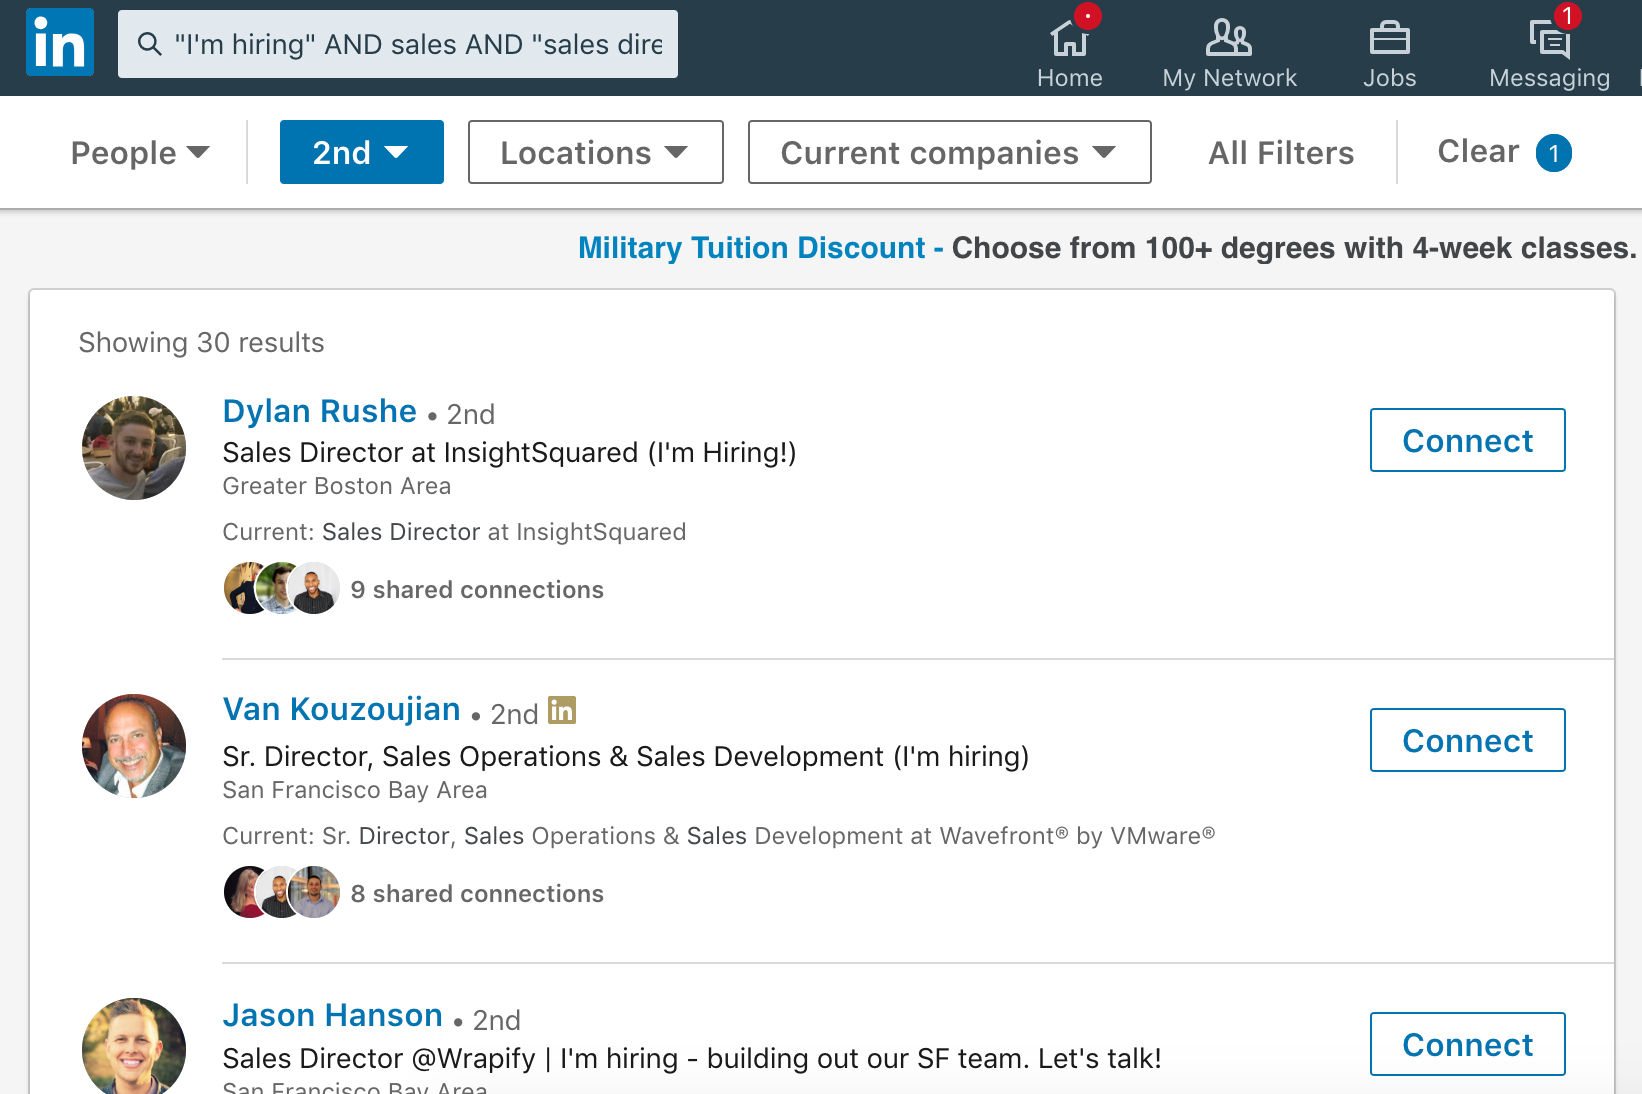This screenshot has width=1642, height=1094.
Task: Connect with Dylan Rushe
Action: click(1468, 440)
